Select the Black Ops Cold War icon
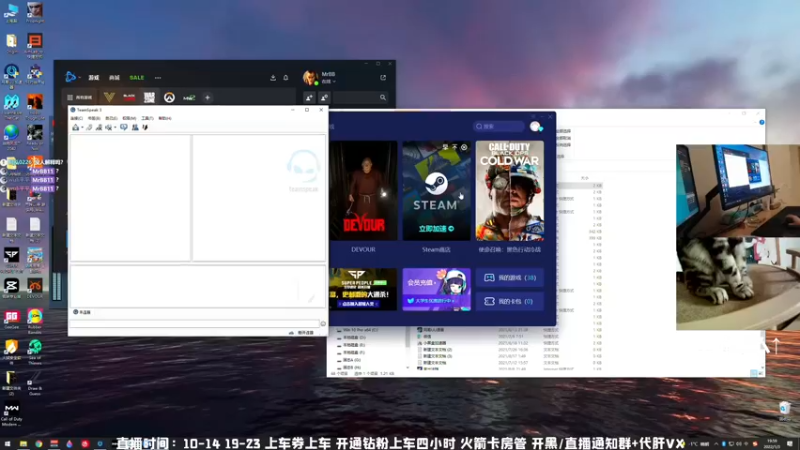This screenshot has height=450, width=800. click(129, 97)
